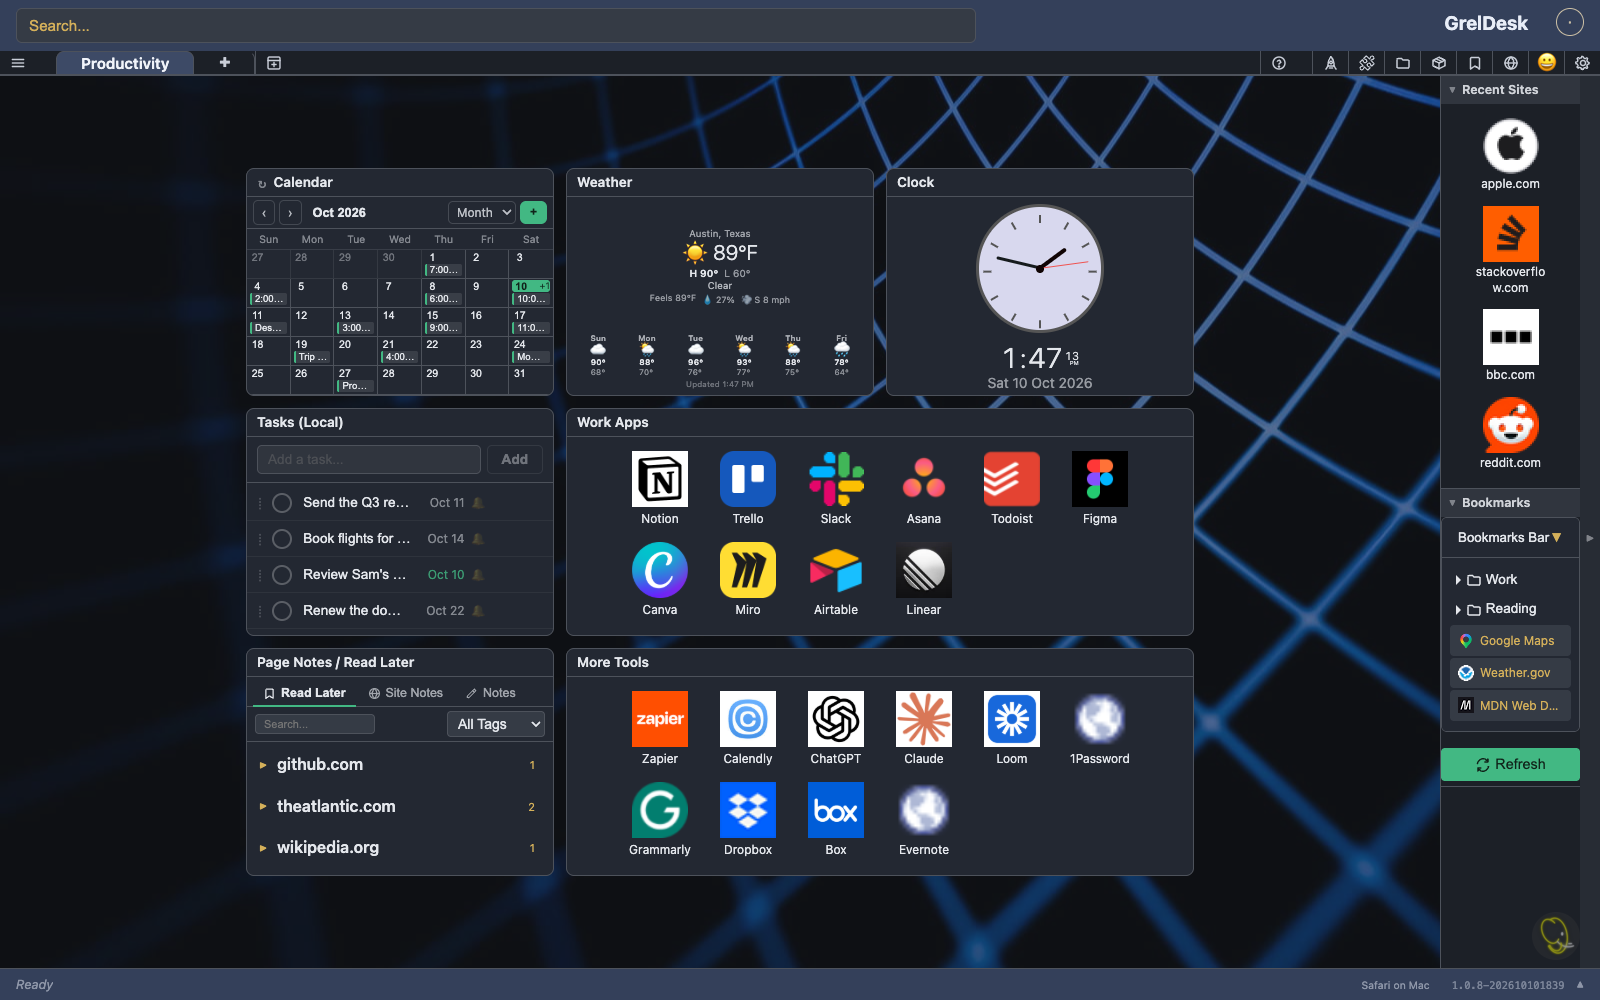The width and height of the screenshot is (1600, 1000).
Task: Open Zapier in More Tools
Action: (x=660, y=719)
